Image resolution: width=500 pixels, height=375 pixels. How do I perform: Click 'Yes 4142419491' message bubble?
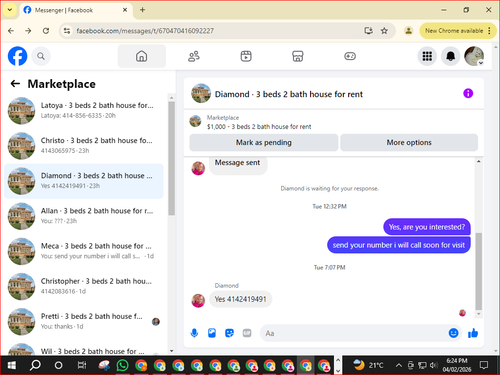tap(240, 299)
